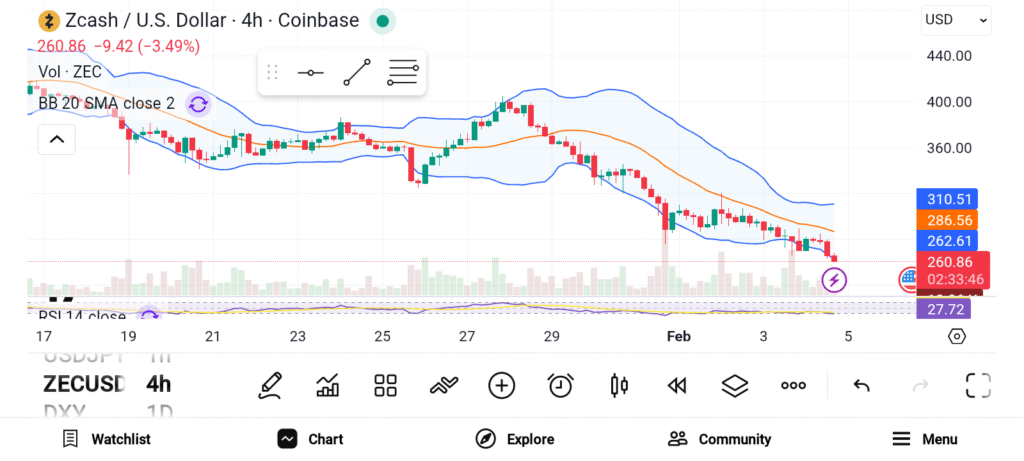
Task: Switch to the Watchlist tab
Action: (106, 439)
